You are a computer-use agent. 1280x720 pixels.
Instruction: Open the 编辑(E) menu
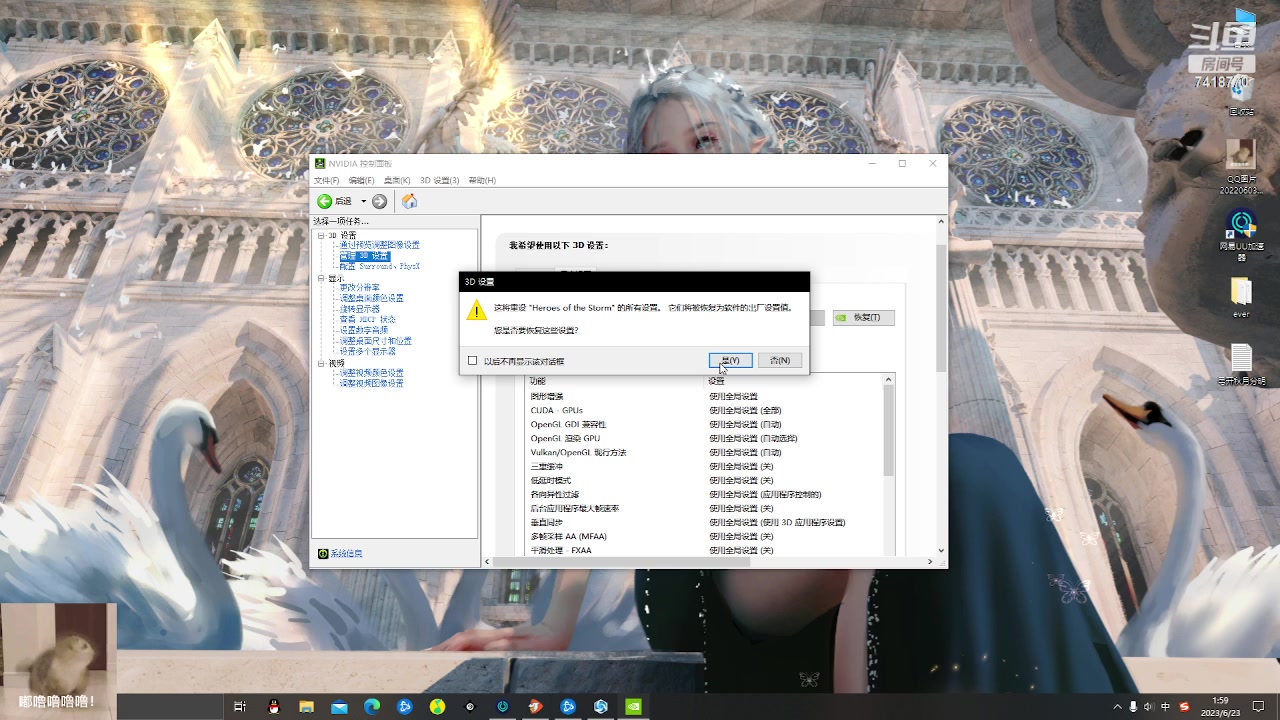click(x=361, y=180)
